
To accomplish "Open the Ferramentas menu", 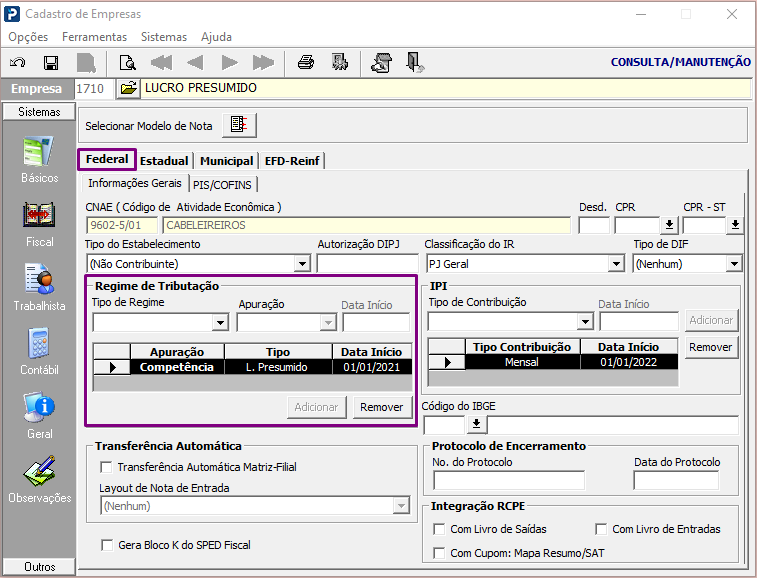I will 94,37.
